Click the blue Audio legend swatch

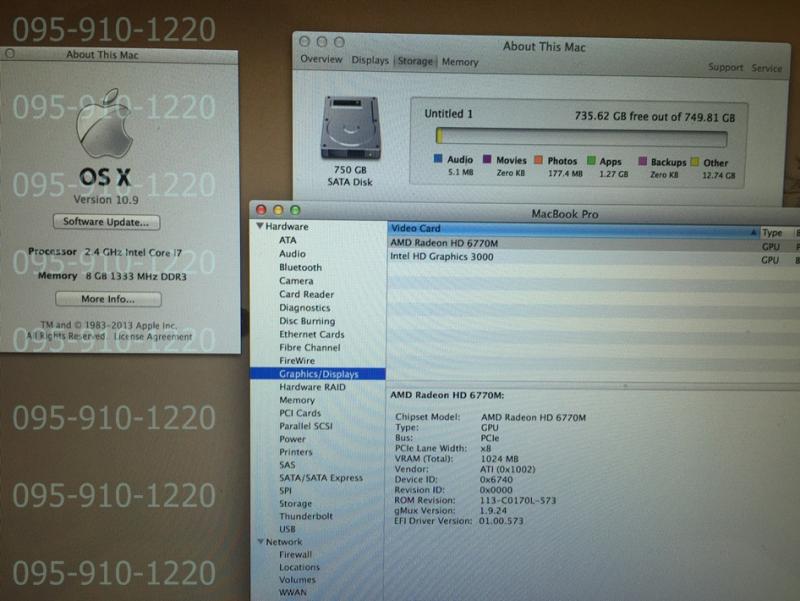[438, 159]
